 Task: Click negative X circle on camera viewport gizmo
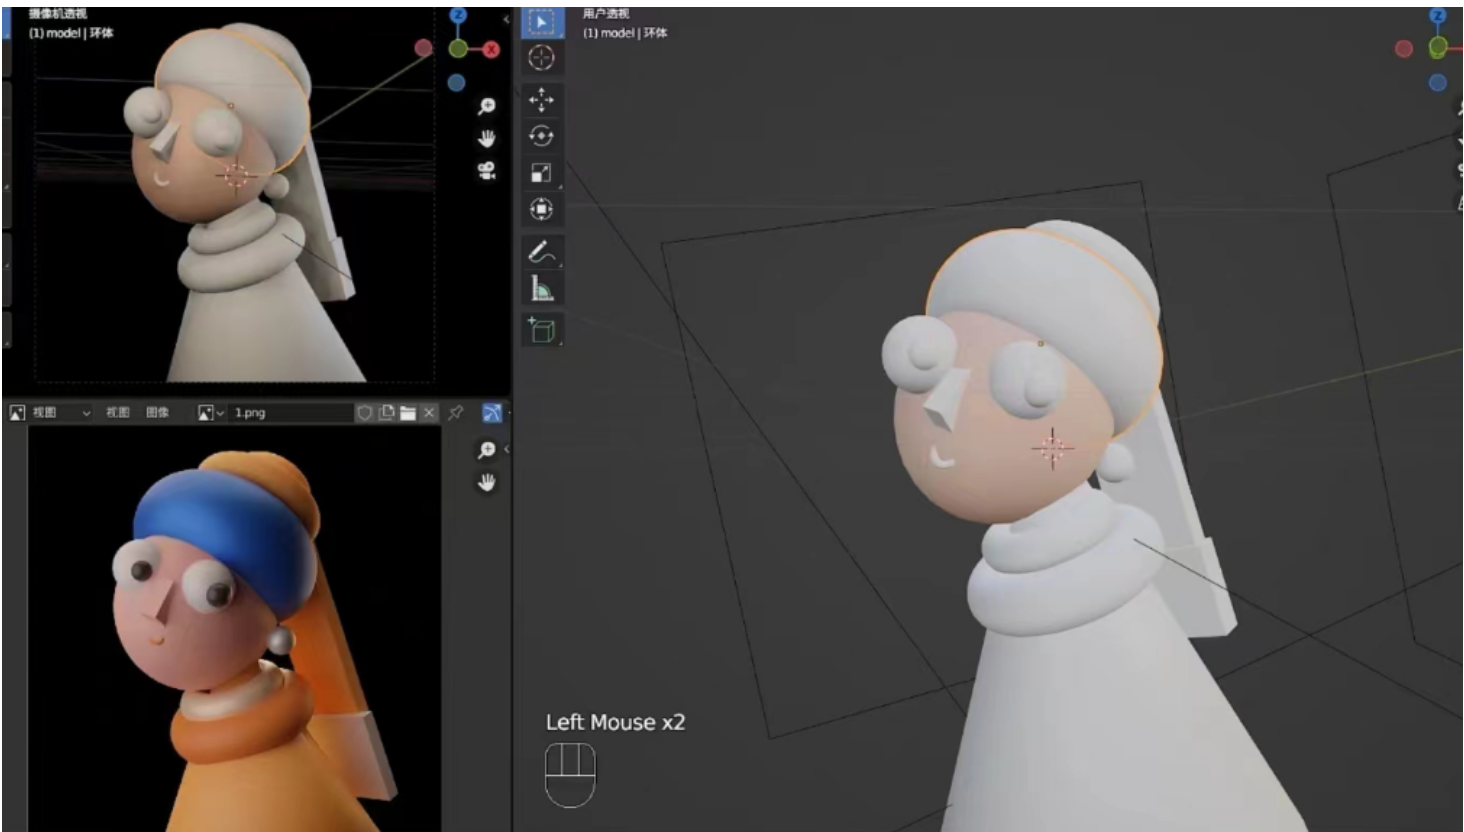423,48
